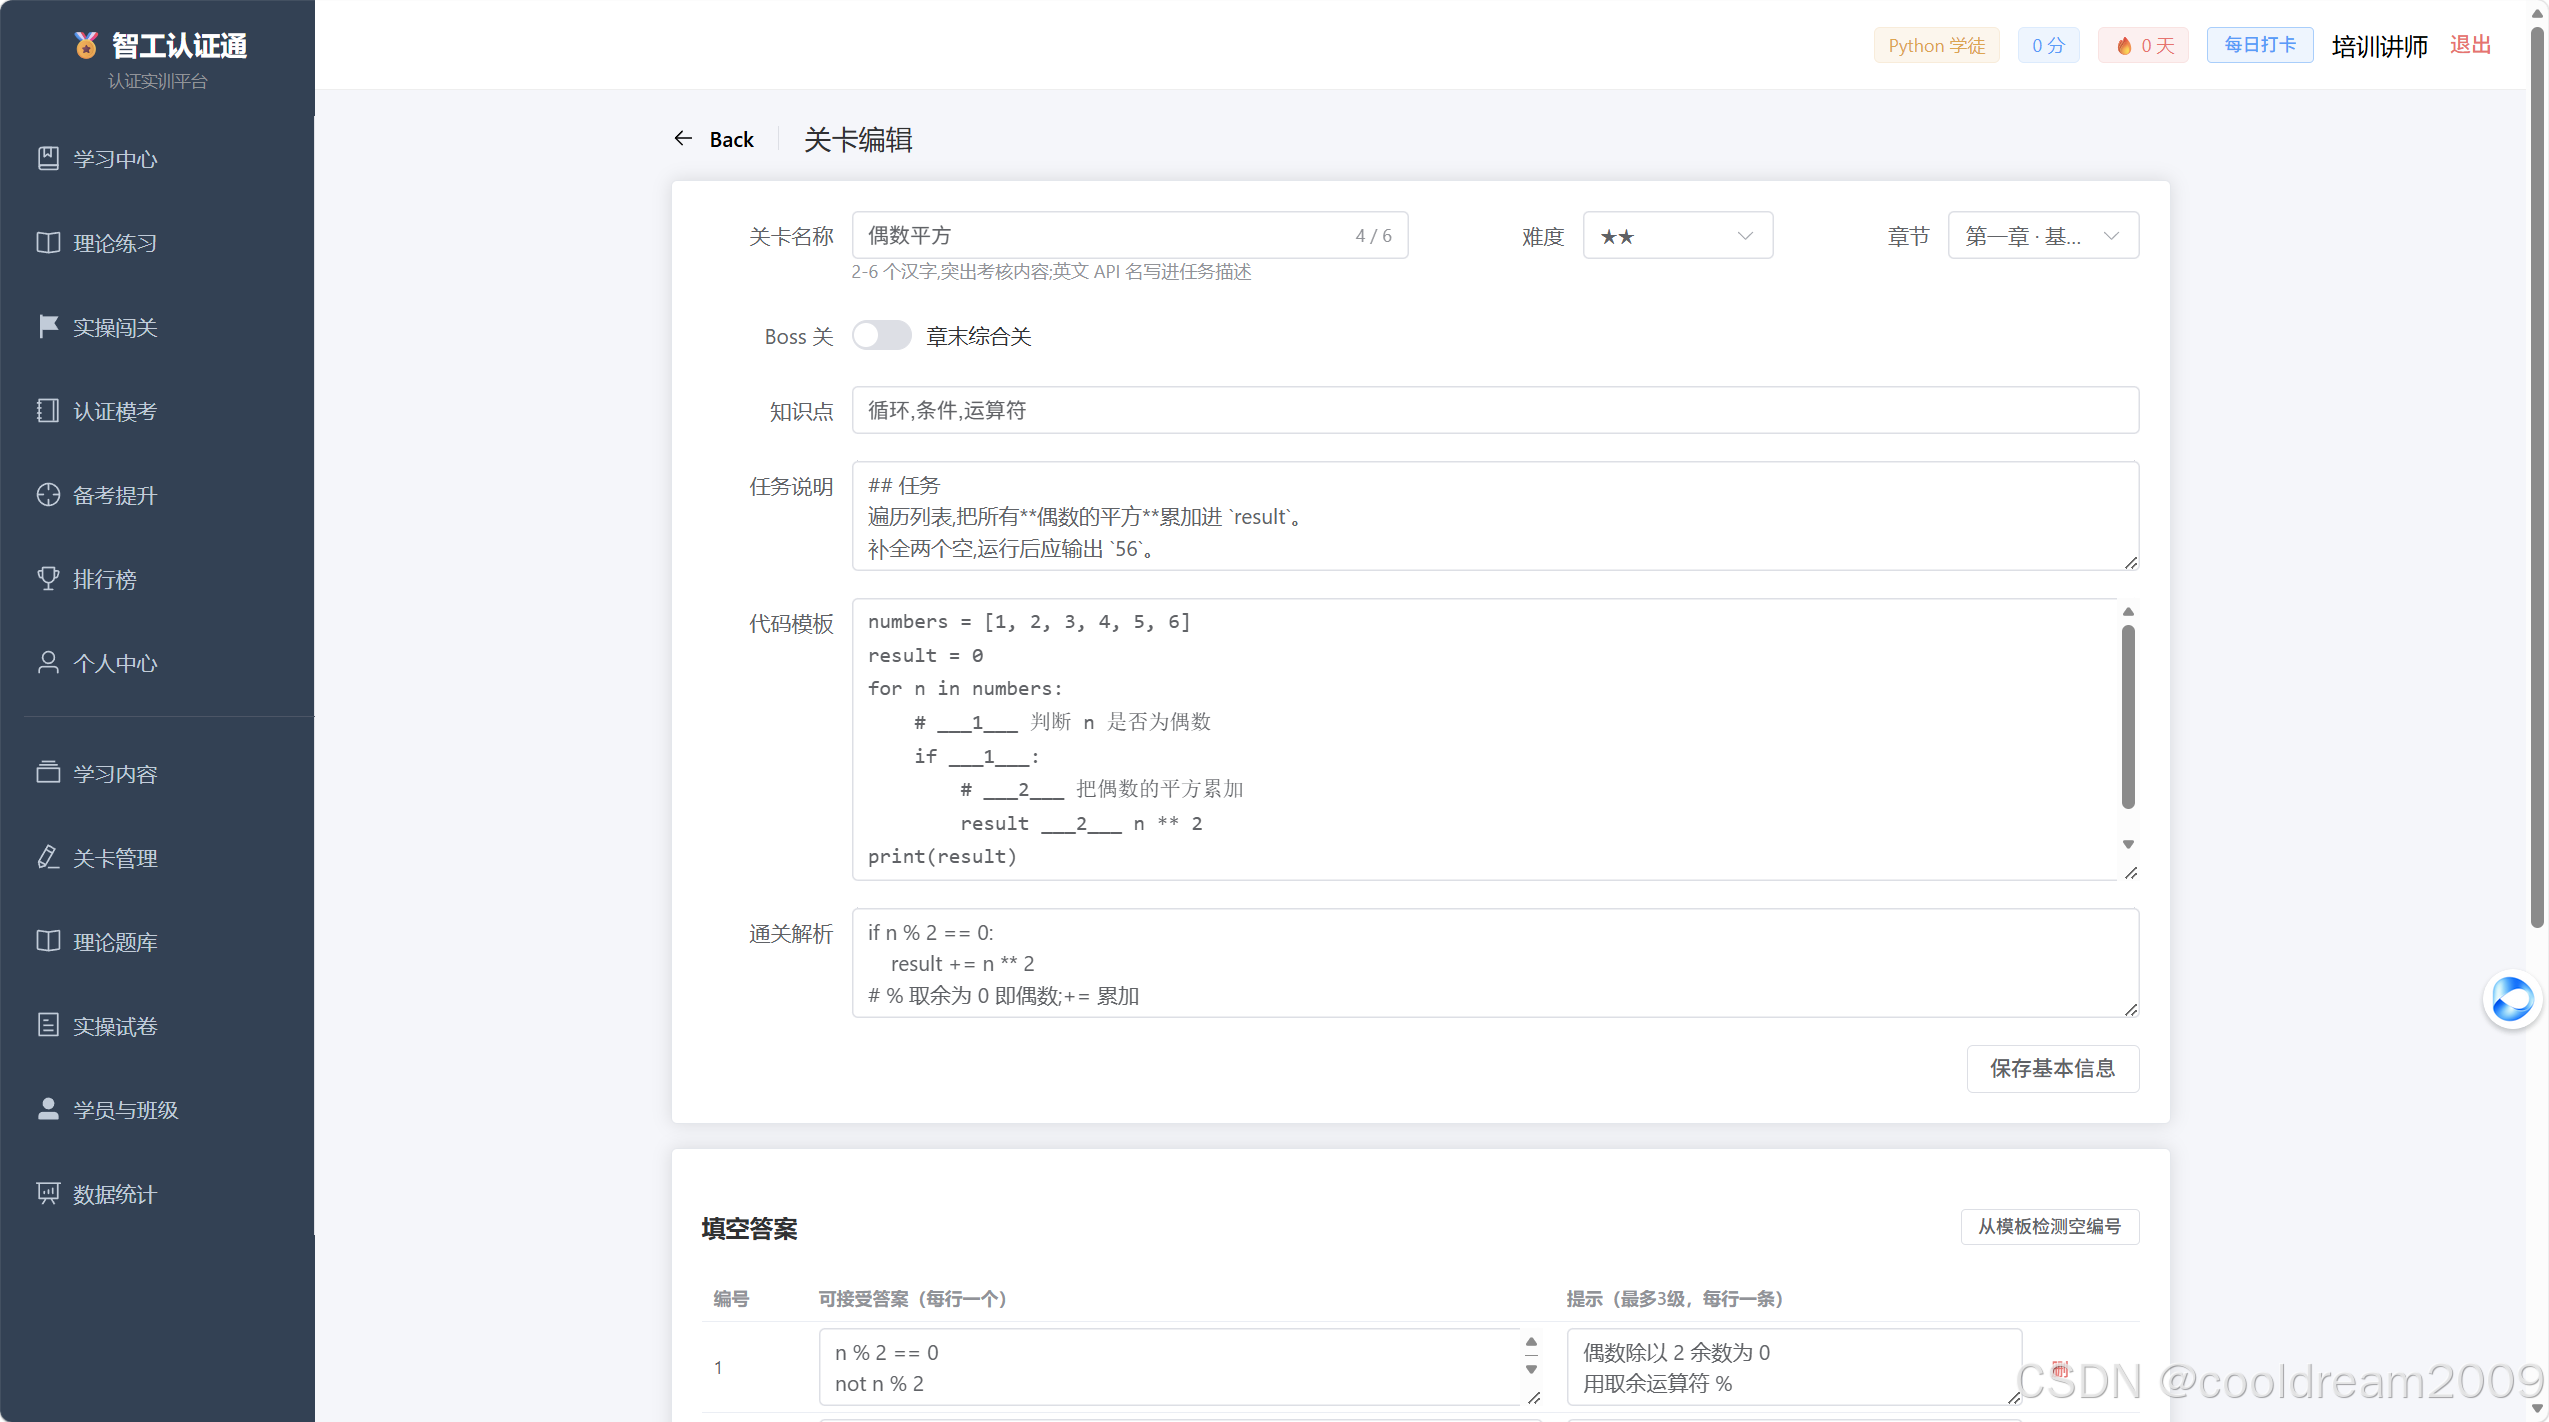This screenshot has width=2549, height=1422.
Task: Click the 学习内容 folder icon in the sidebar
Action: point(48,773)
